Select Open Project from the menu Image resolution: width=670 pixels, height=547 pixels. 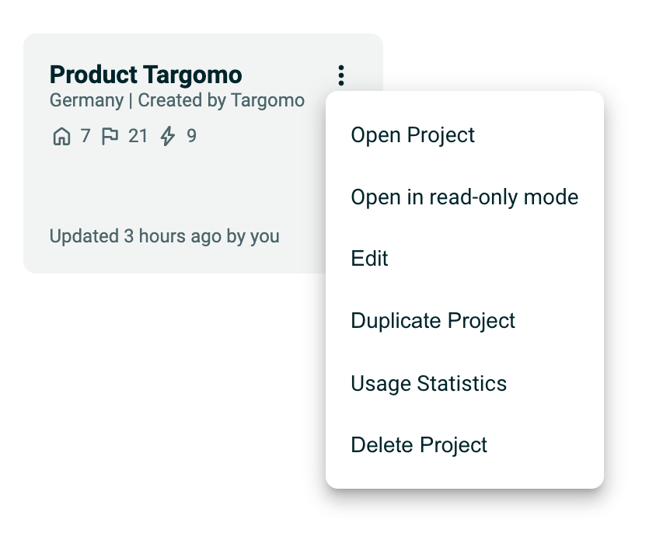click(412, 135)
